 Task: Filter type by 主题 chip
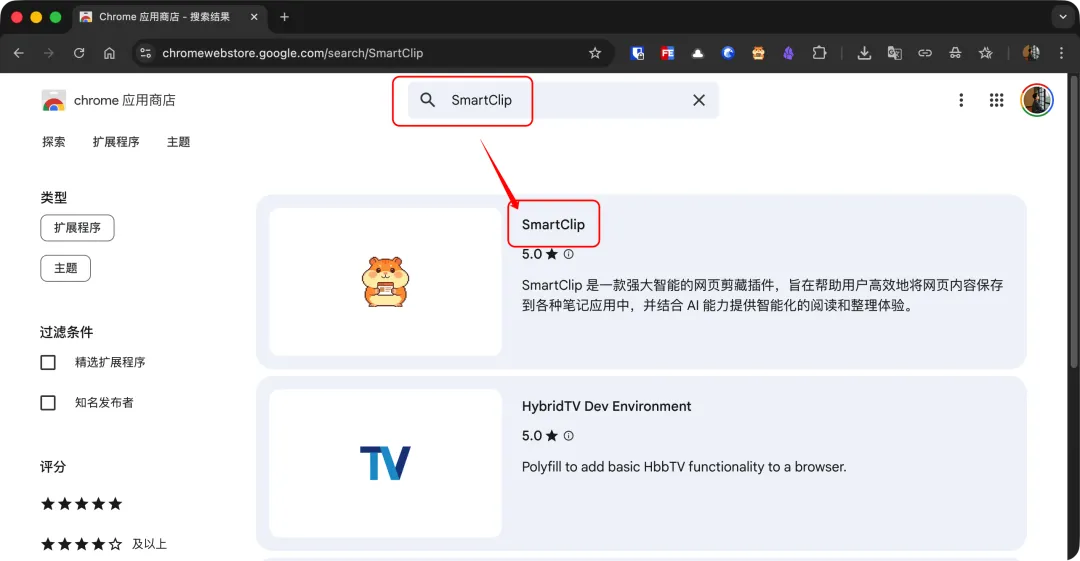[65, 268]
